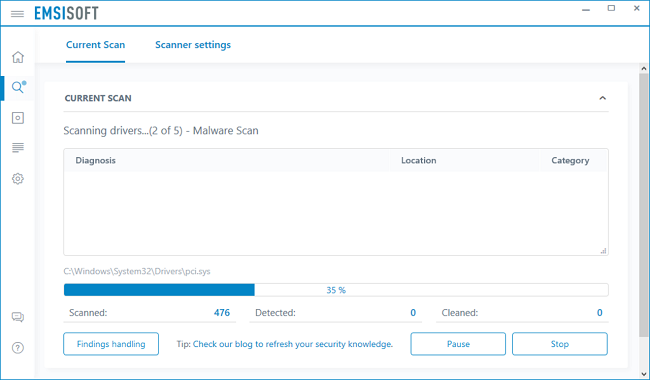This screenshot has width=650, height=380.
Task: Open the feedback chat icon
Action: pyautogui.click(x=18, y=317)
